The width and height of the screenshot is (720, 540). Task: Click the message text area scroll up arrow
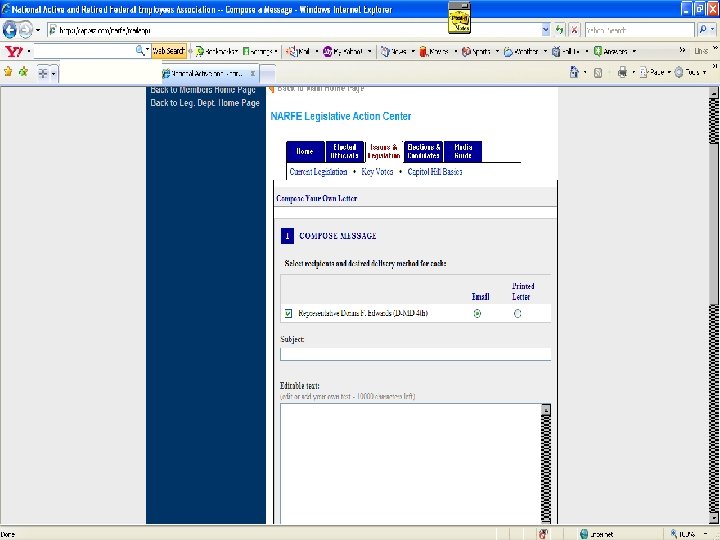pyautogui.click(x=546, y=410)
